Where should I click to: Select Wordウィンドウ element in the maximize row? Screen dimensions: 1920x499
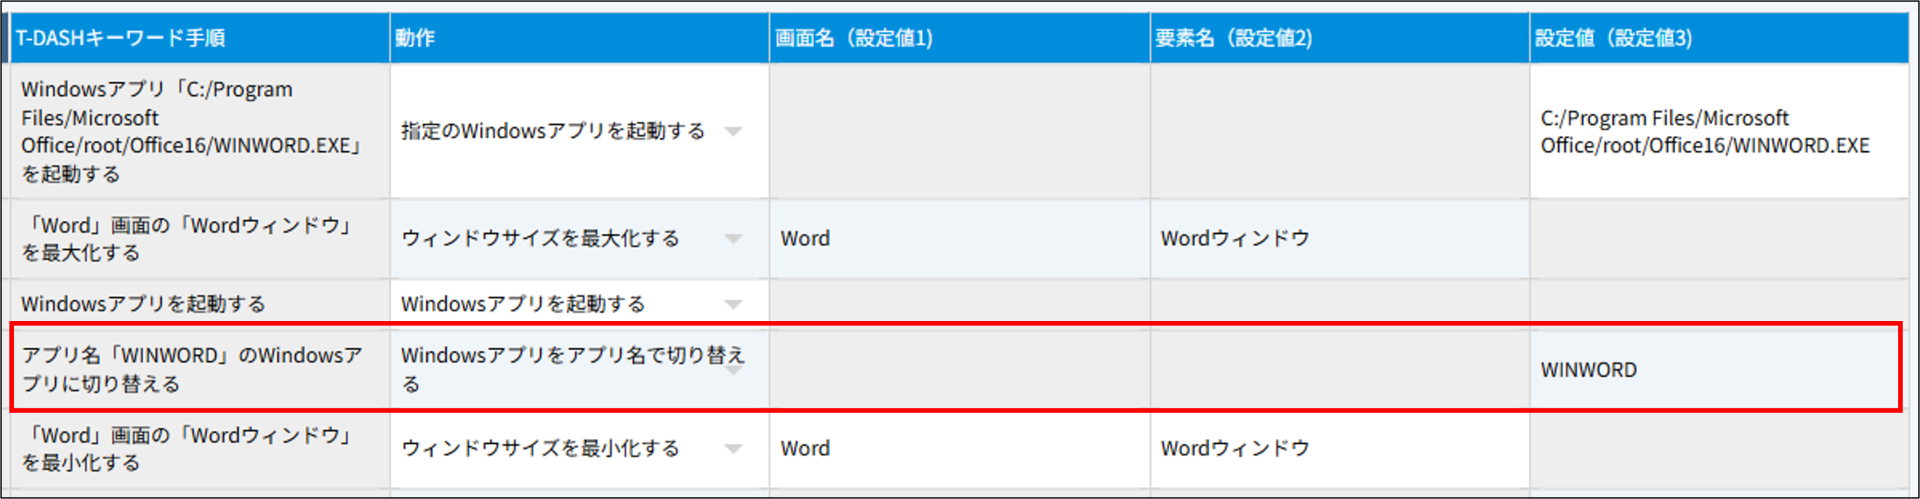tap(1234, 239)
